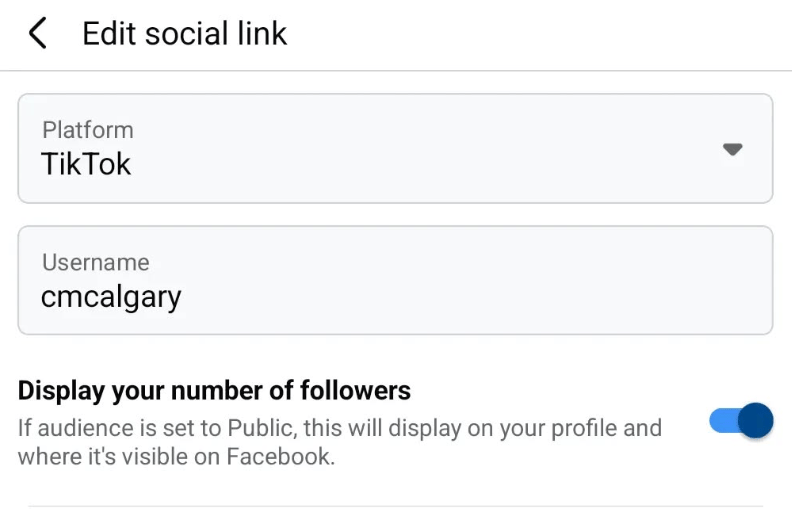792x522 pixels.
Task: Click the Platform field label
Action: point(87,130)
